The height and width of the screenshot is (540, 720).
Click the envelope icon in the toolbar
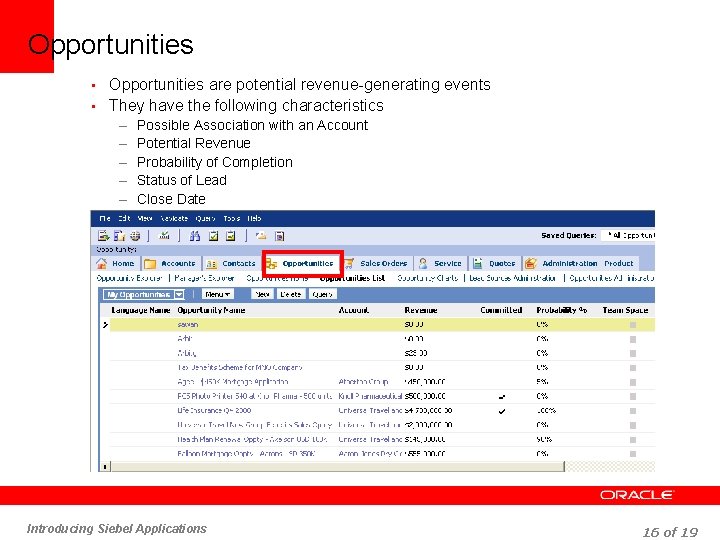261,236
